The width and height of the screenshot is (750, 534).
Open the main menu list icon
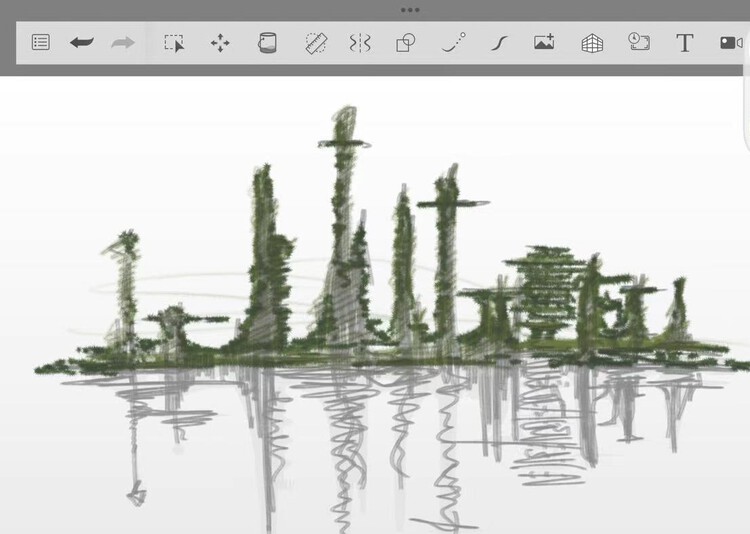[41, 42]
